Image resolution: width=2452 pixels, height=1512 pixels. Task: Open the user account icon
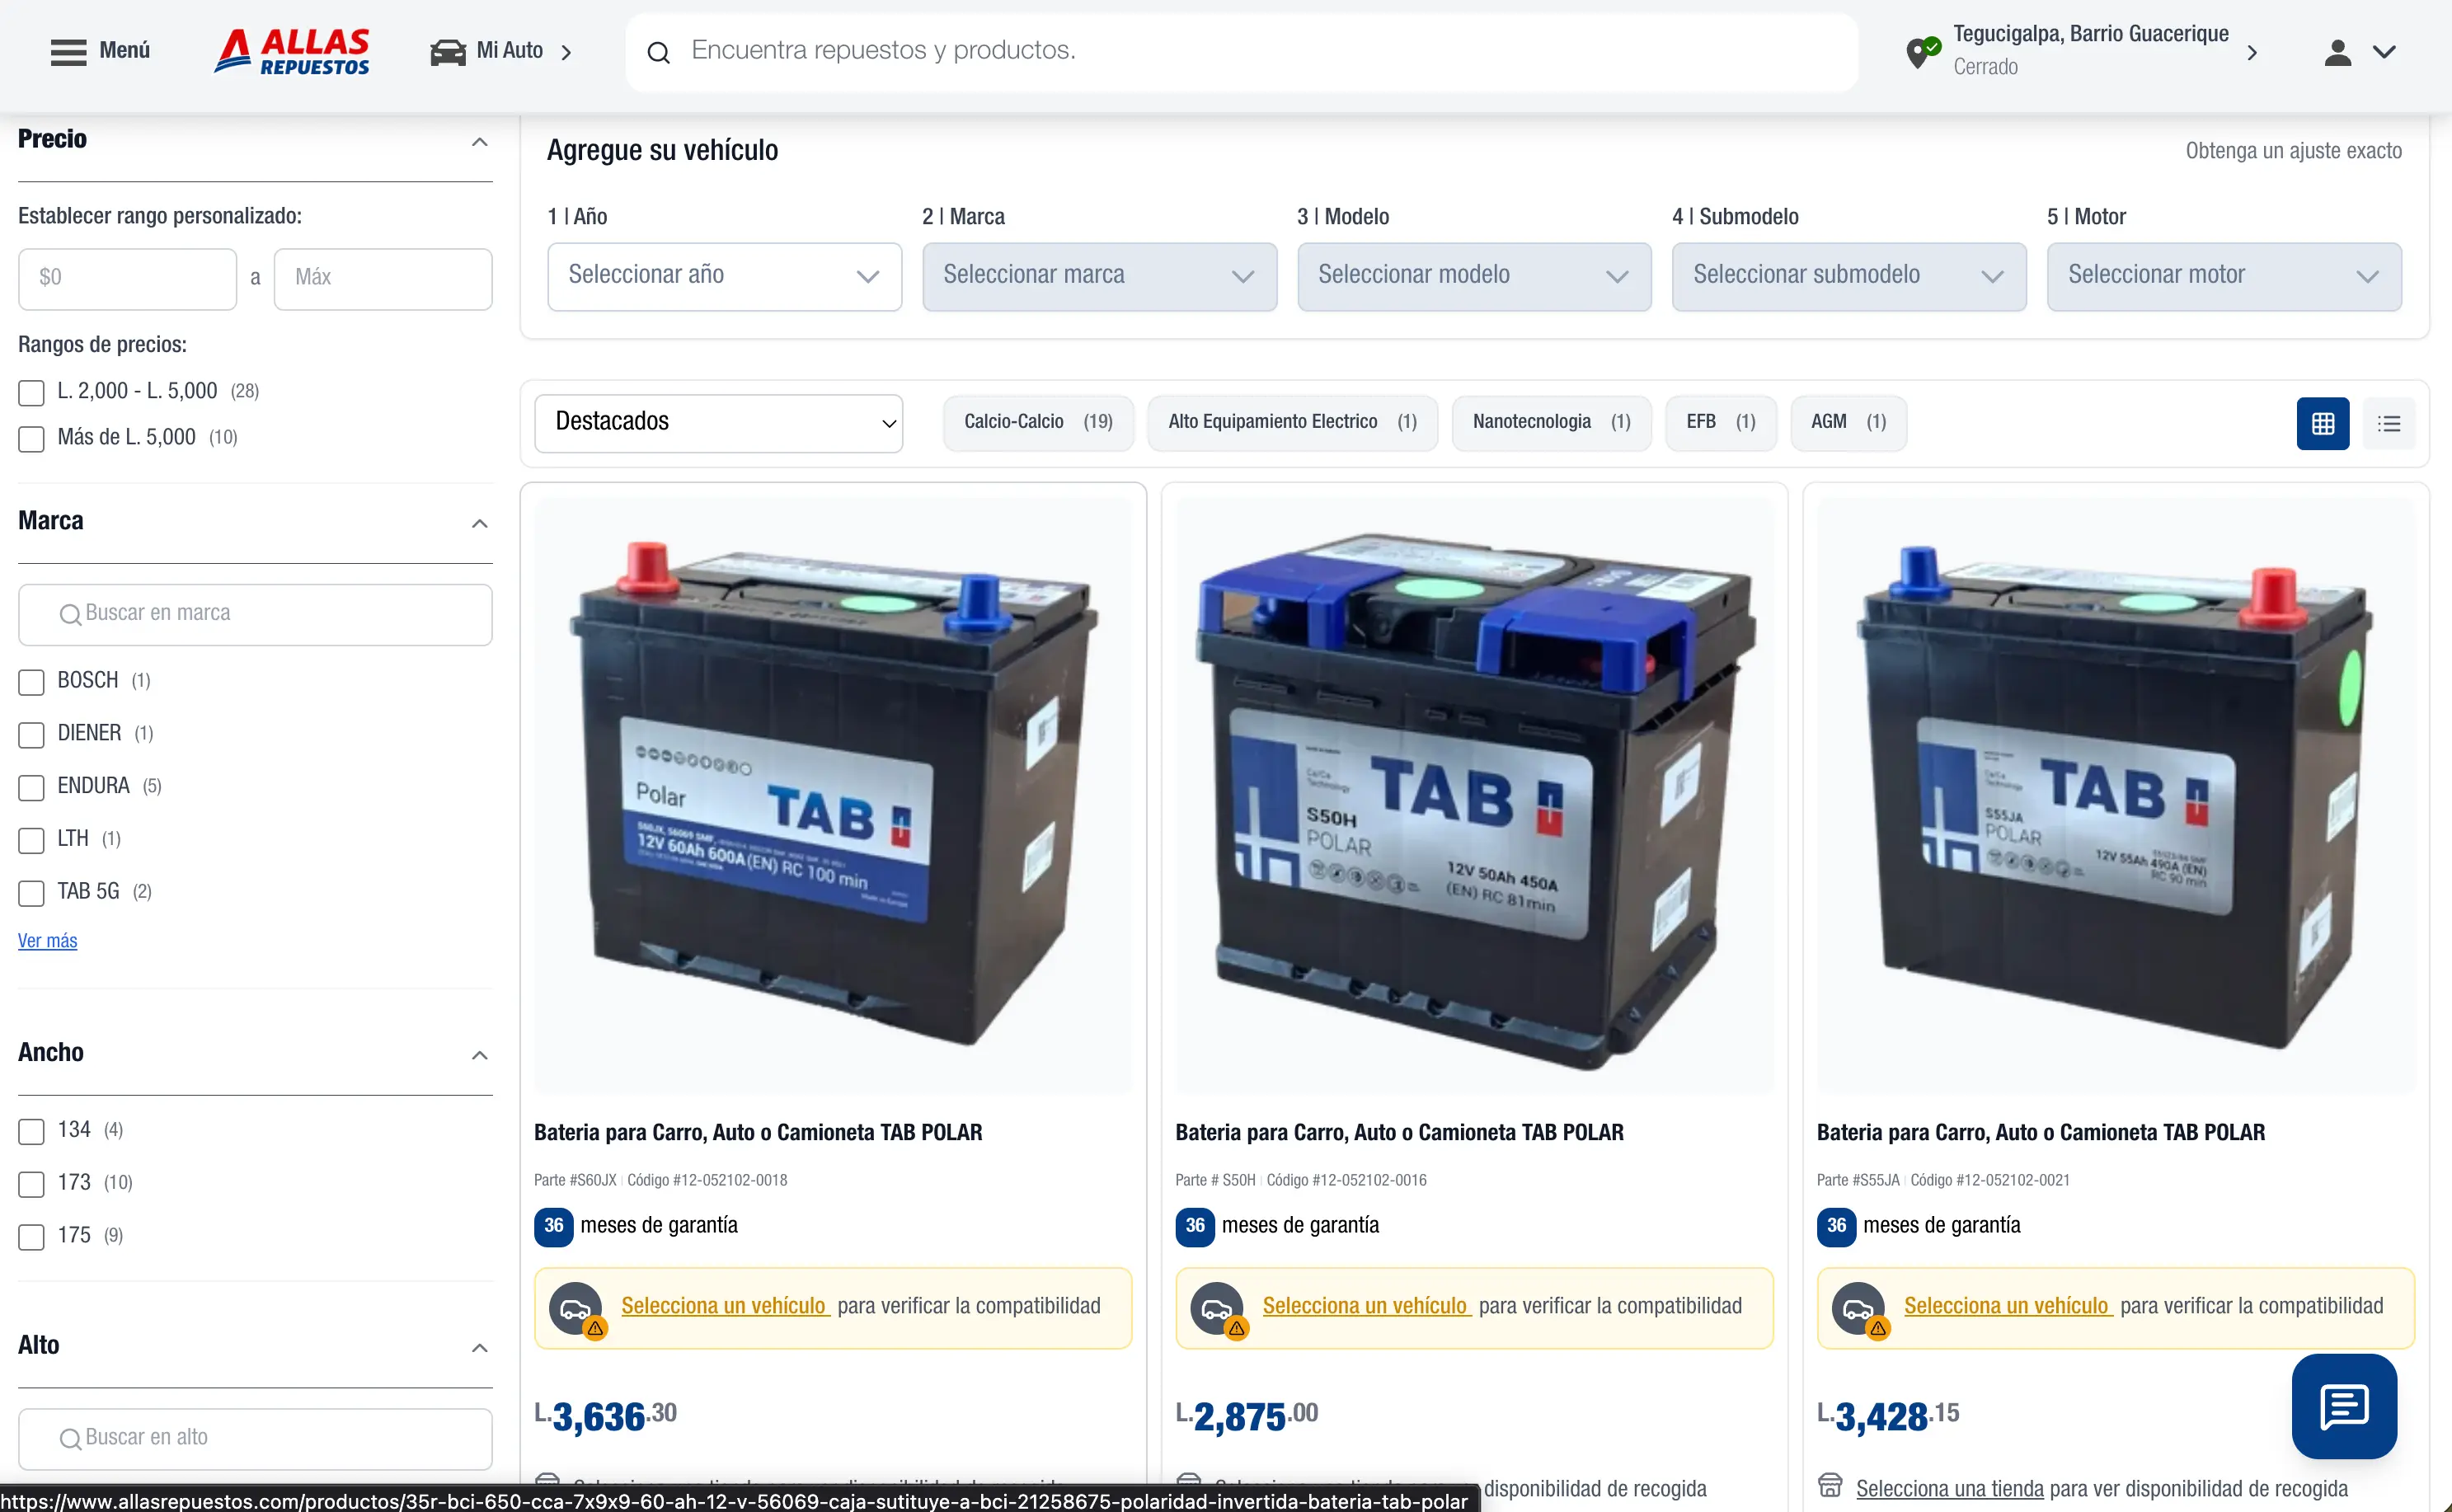2337,52
